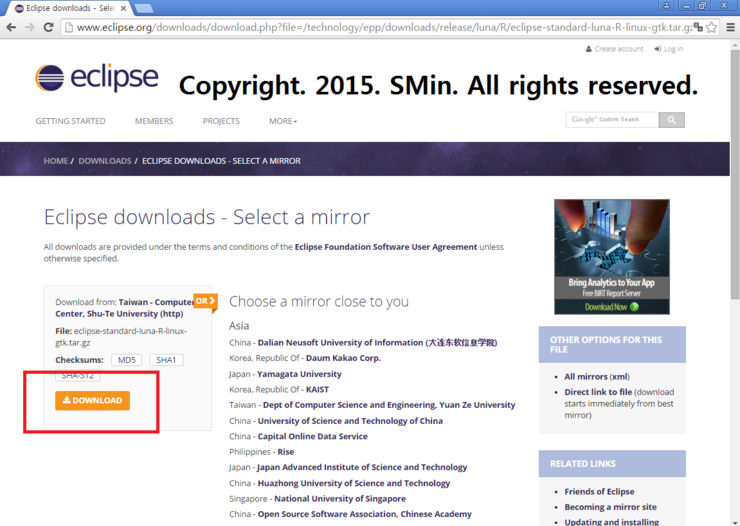Open the MORE dropdown menu

[283, 121]
